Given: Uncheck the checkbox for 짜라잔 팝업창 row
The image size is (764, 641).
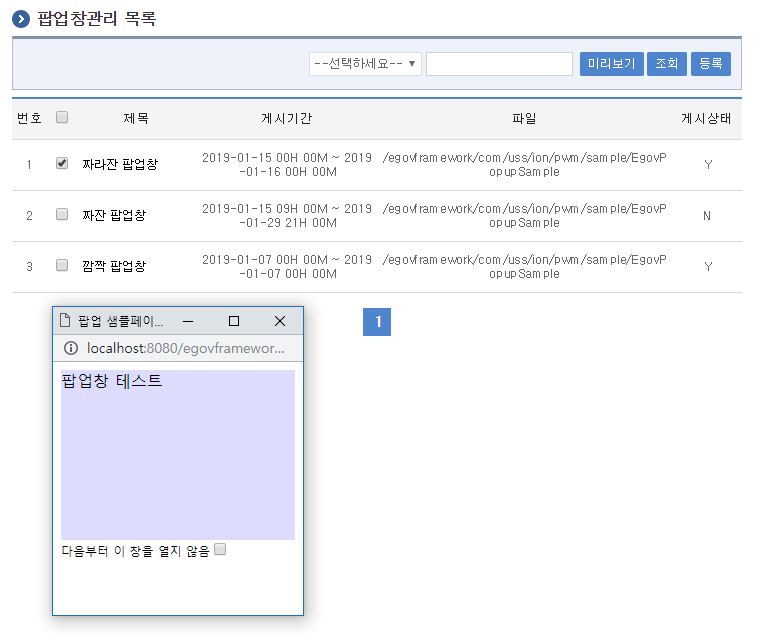Looking at the screenshot, I should (x=62, y=163).
